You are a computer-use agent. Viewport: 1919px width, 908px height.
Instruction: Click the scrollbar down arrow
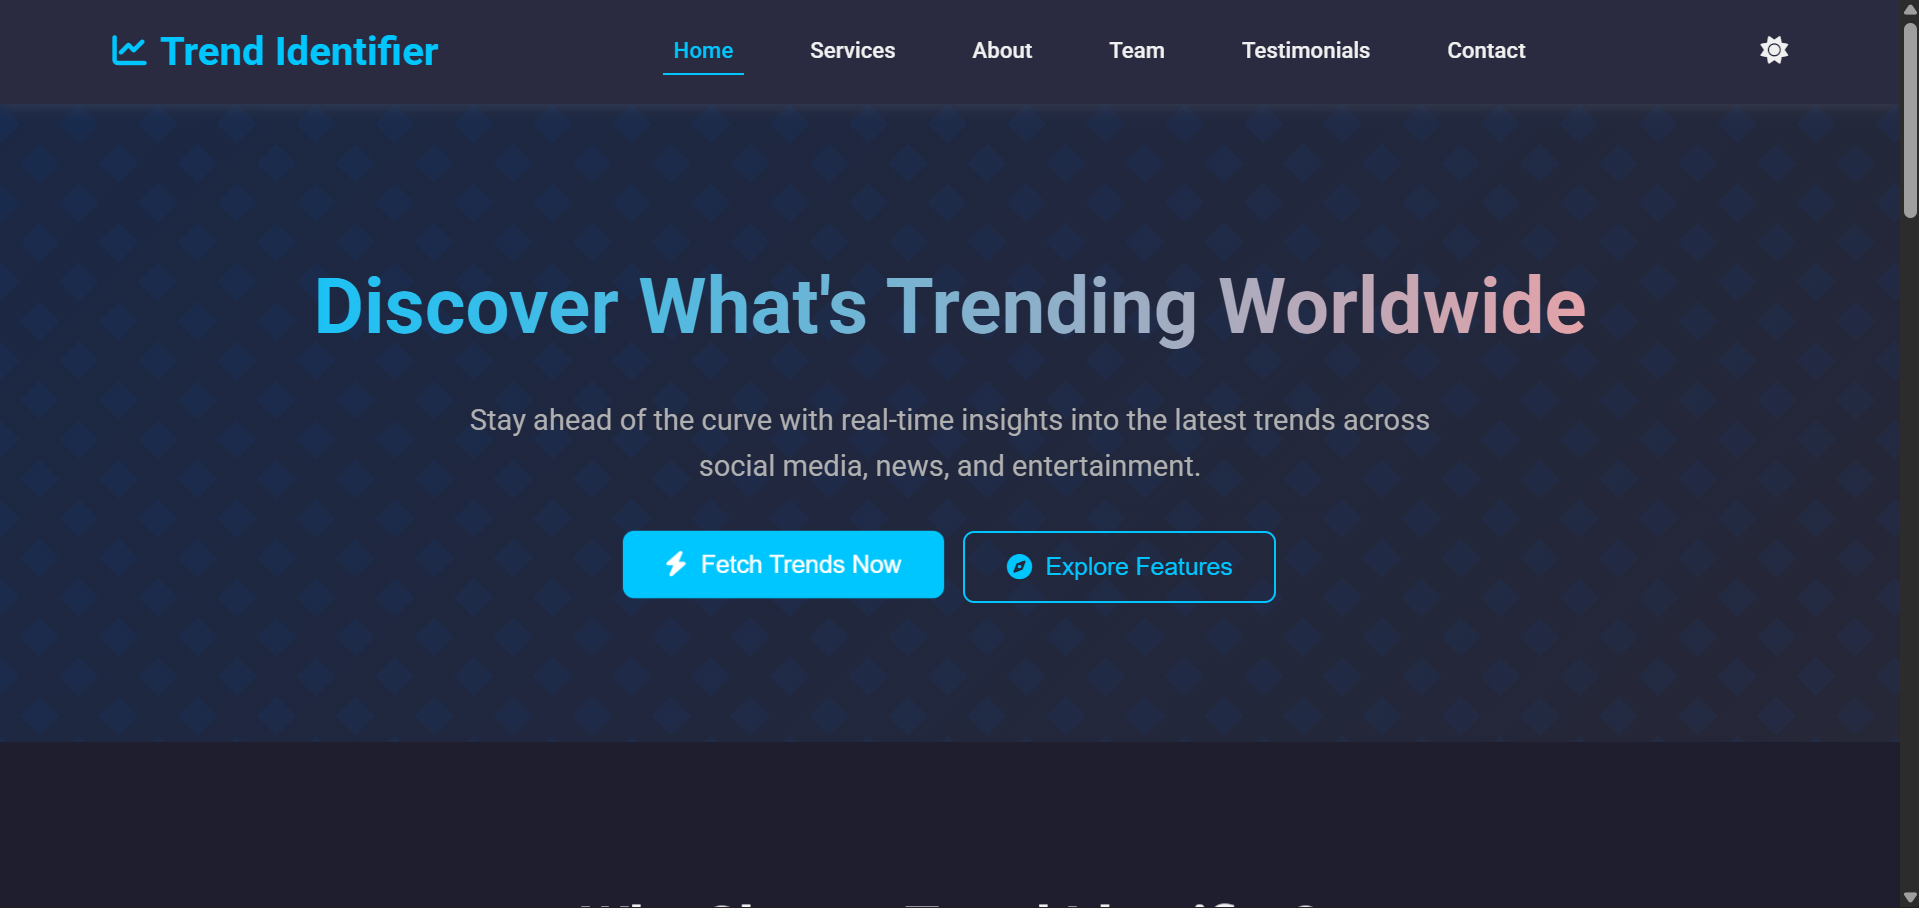1910,898
